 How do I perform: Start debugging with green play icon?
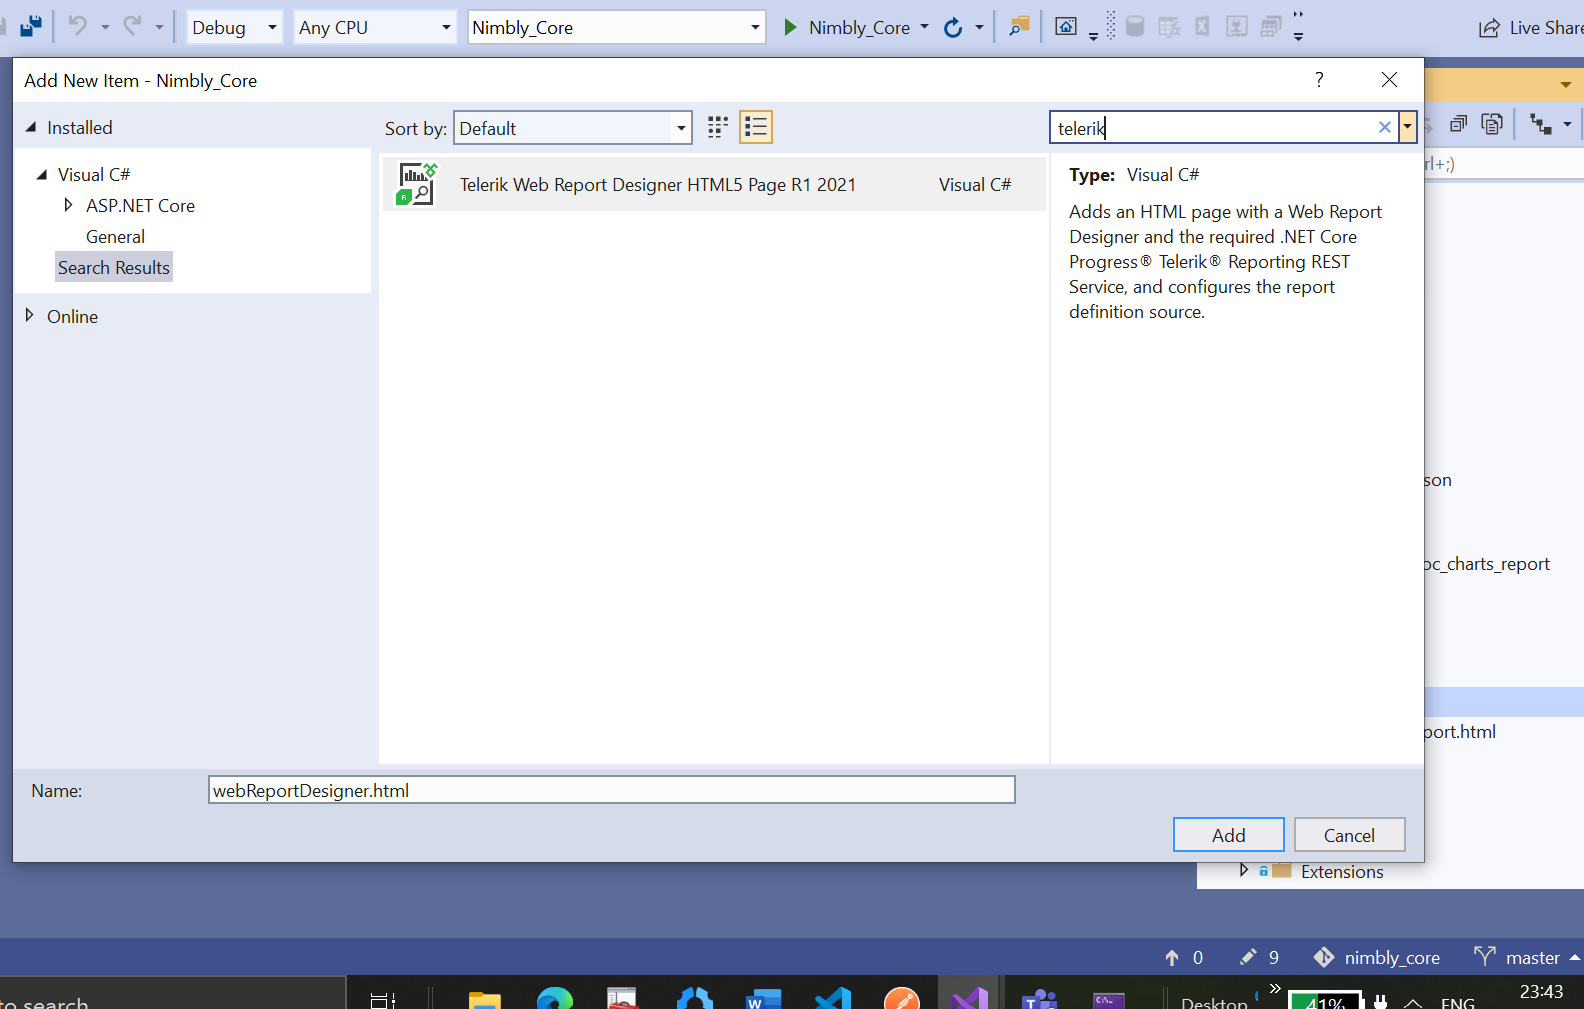790,27
